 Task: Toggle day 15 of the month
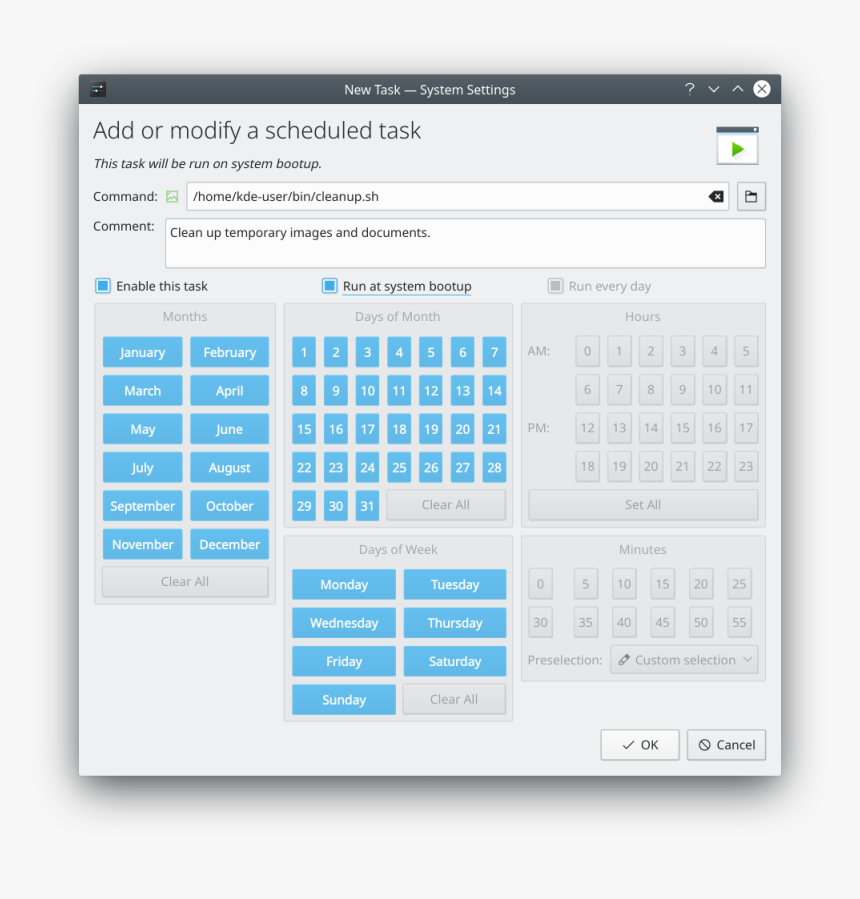[304, 429]
